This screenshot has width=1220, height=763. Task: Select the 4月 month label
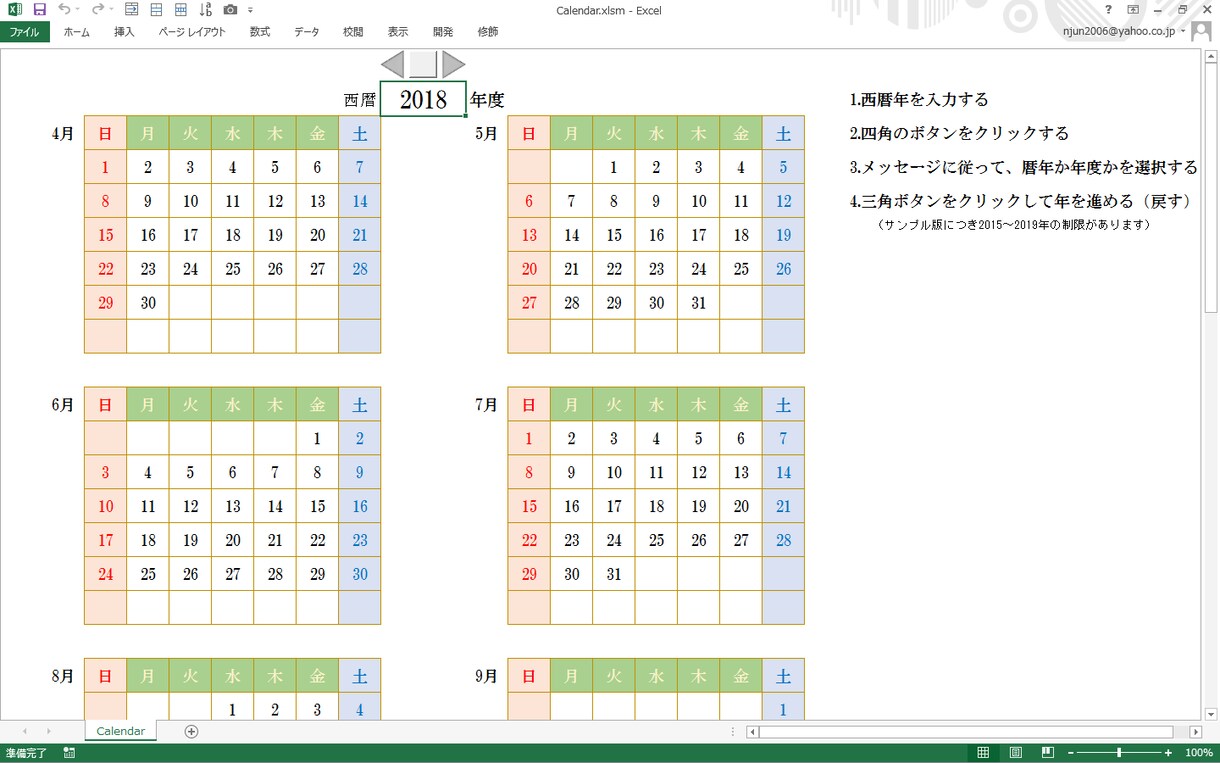click(63, 133)
